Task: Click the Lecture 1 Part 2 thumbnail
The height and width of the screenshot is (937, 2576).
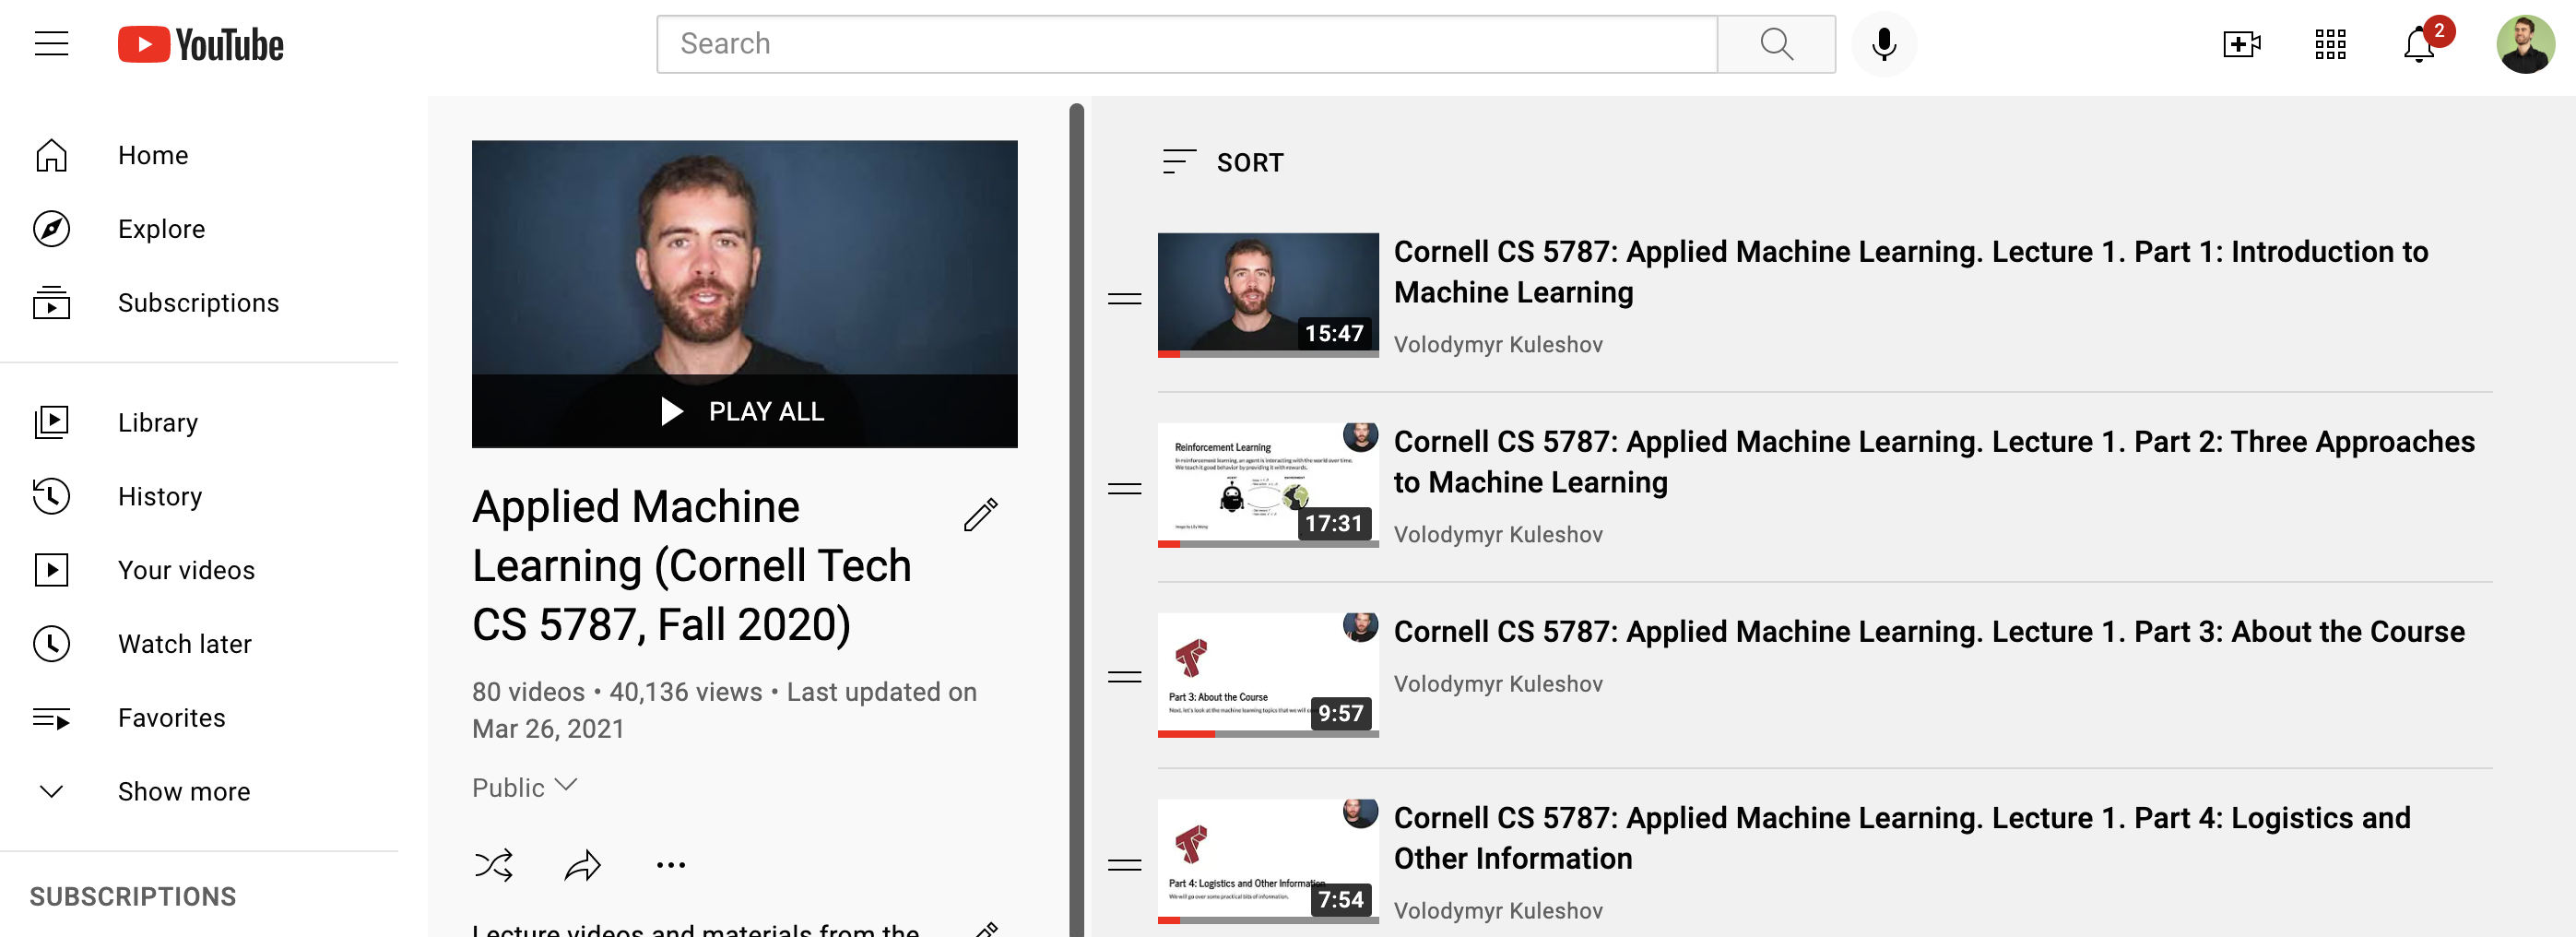Action: pyautogui.click(x=1267, y=484)
